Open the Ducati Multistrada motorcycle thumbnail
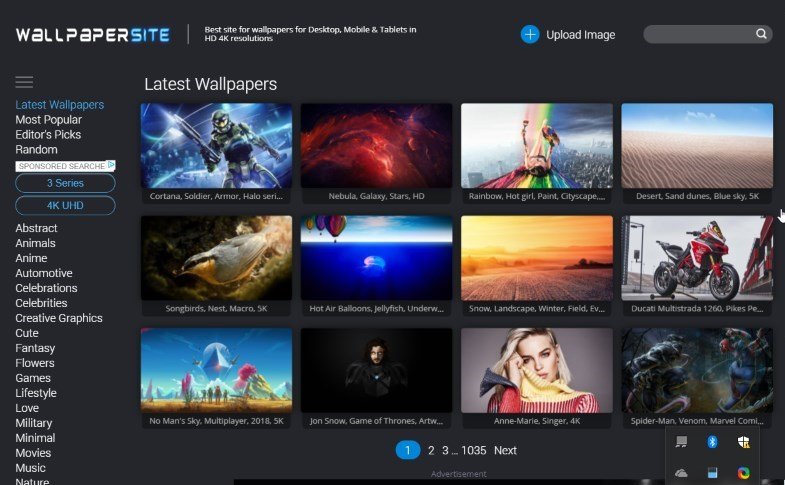 point(697,258)
